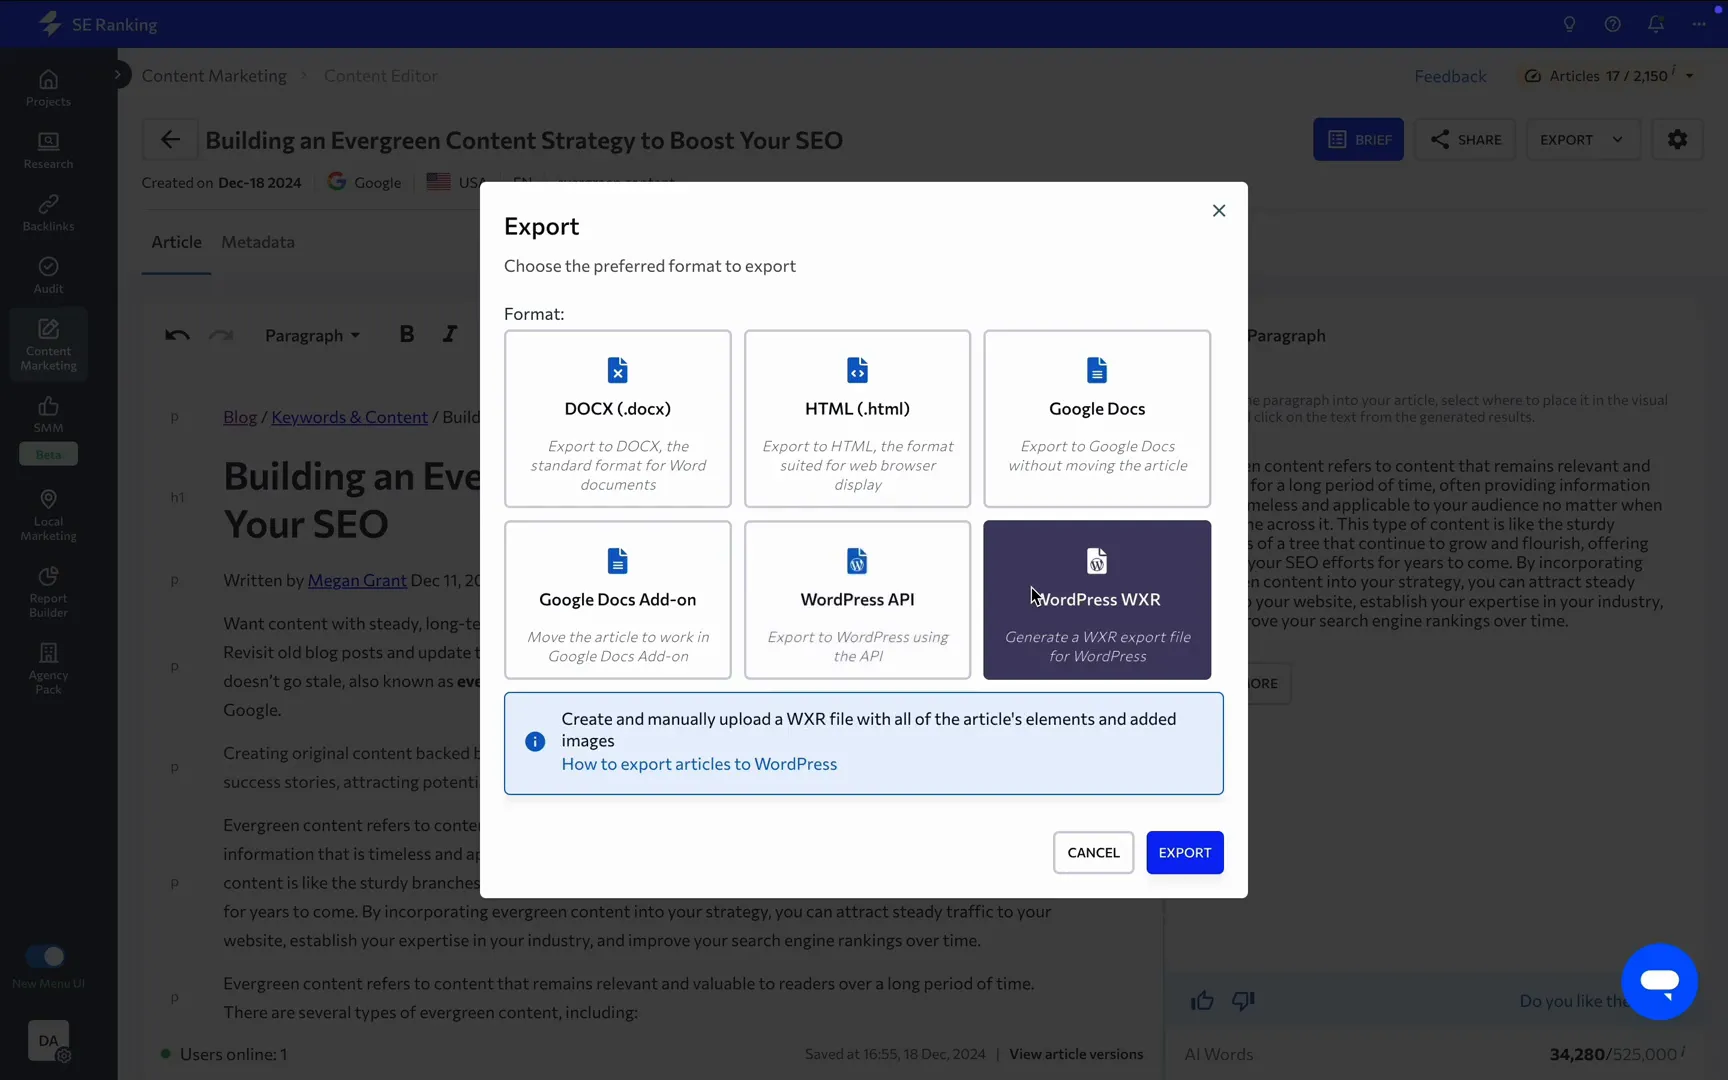Open the Projects section in the sidebar
This screenshot has width=1728, height=1080.
pos(47,88)
